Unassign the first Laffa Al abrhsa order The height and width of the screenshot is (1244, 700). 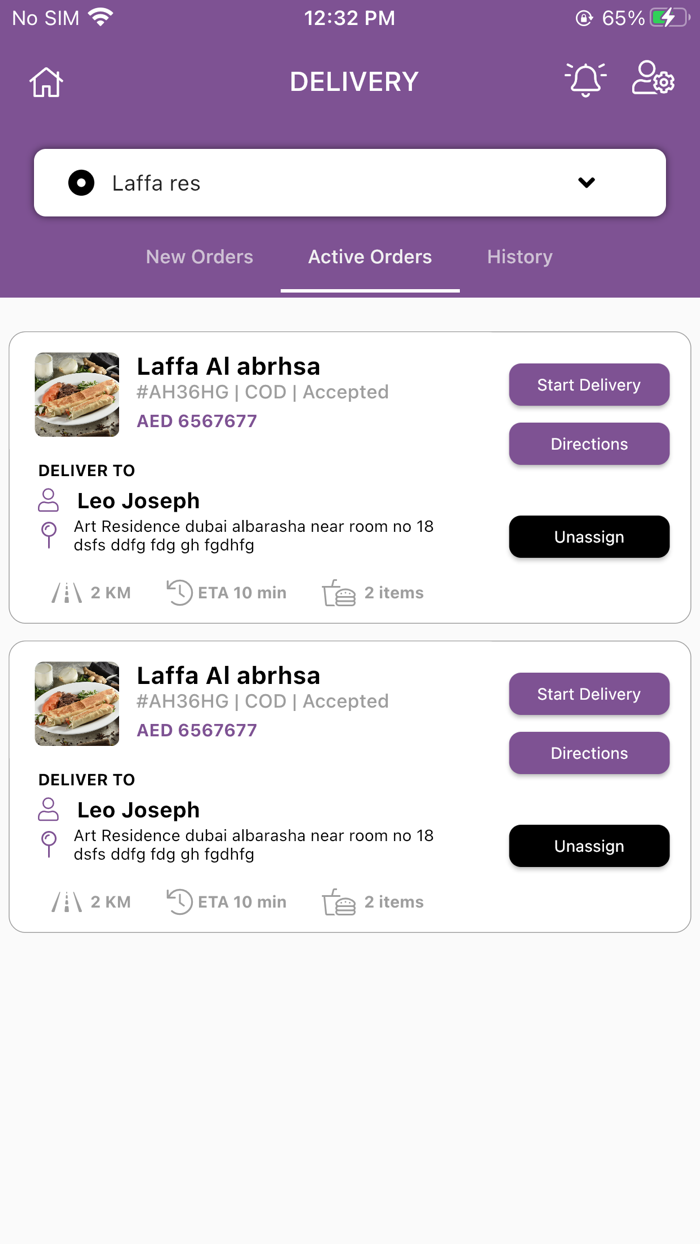pos(589,537)
